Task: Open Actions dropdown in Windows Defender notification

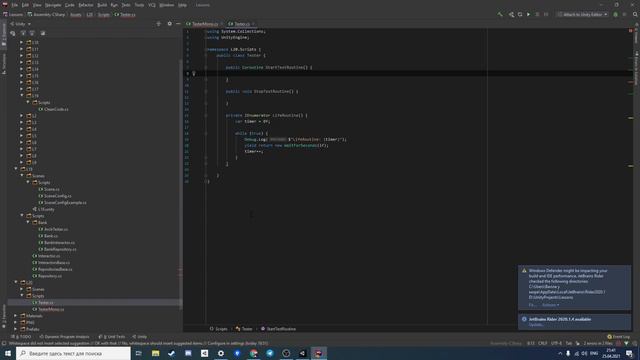Action: (551, 305)
